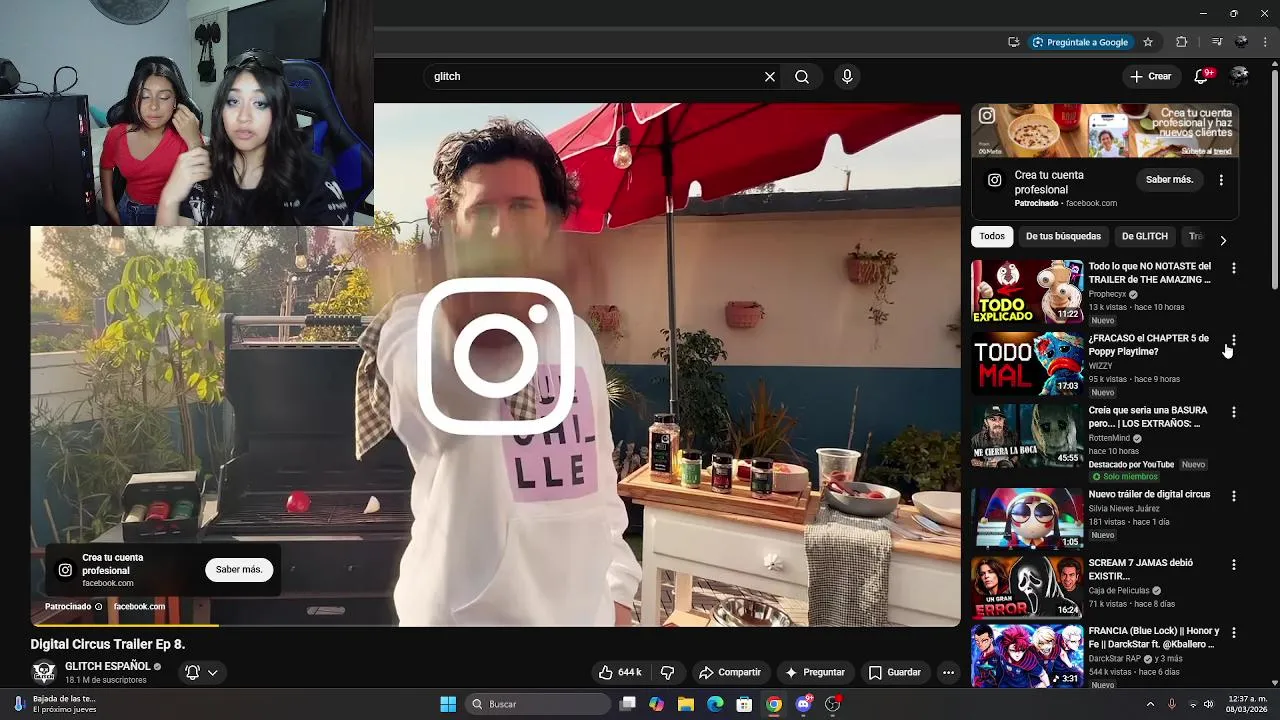Viewport: 1280px width, 720px height.
Task: Open Poppy Playtime Chapter 5 video title
Action: pos(1149,345)
